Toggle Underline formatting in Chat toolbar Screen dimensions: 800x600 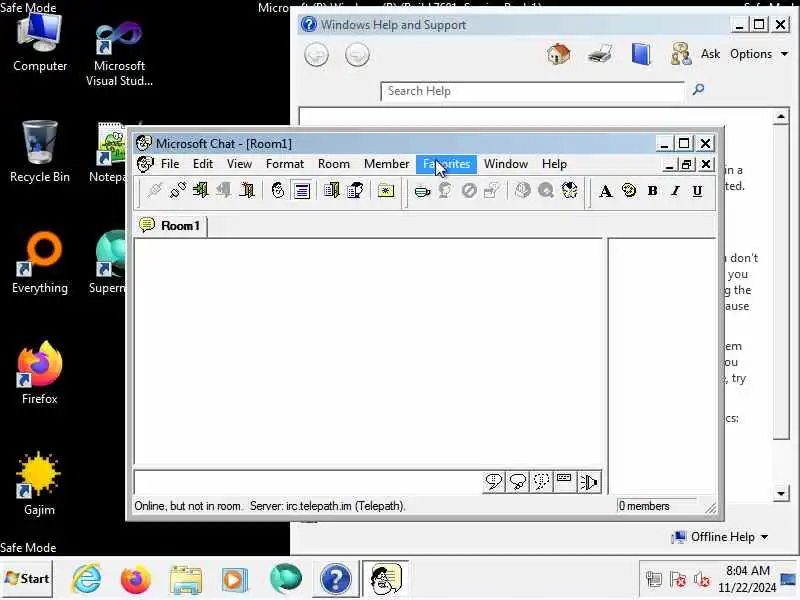point(697,191)
